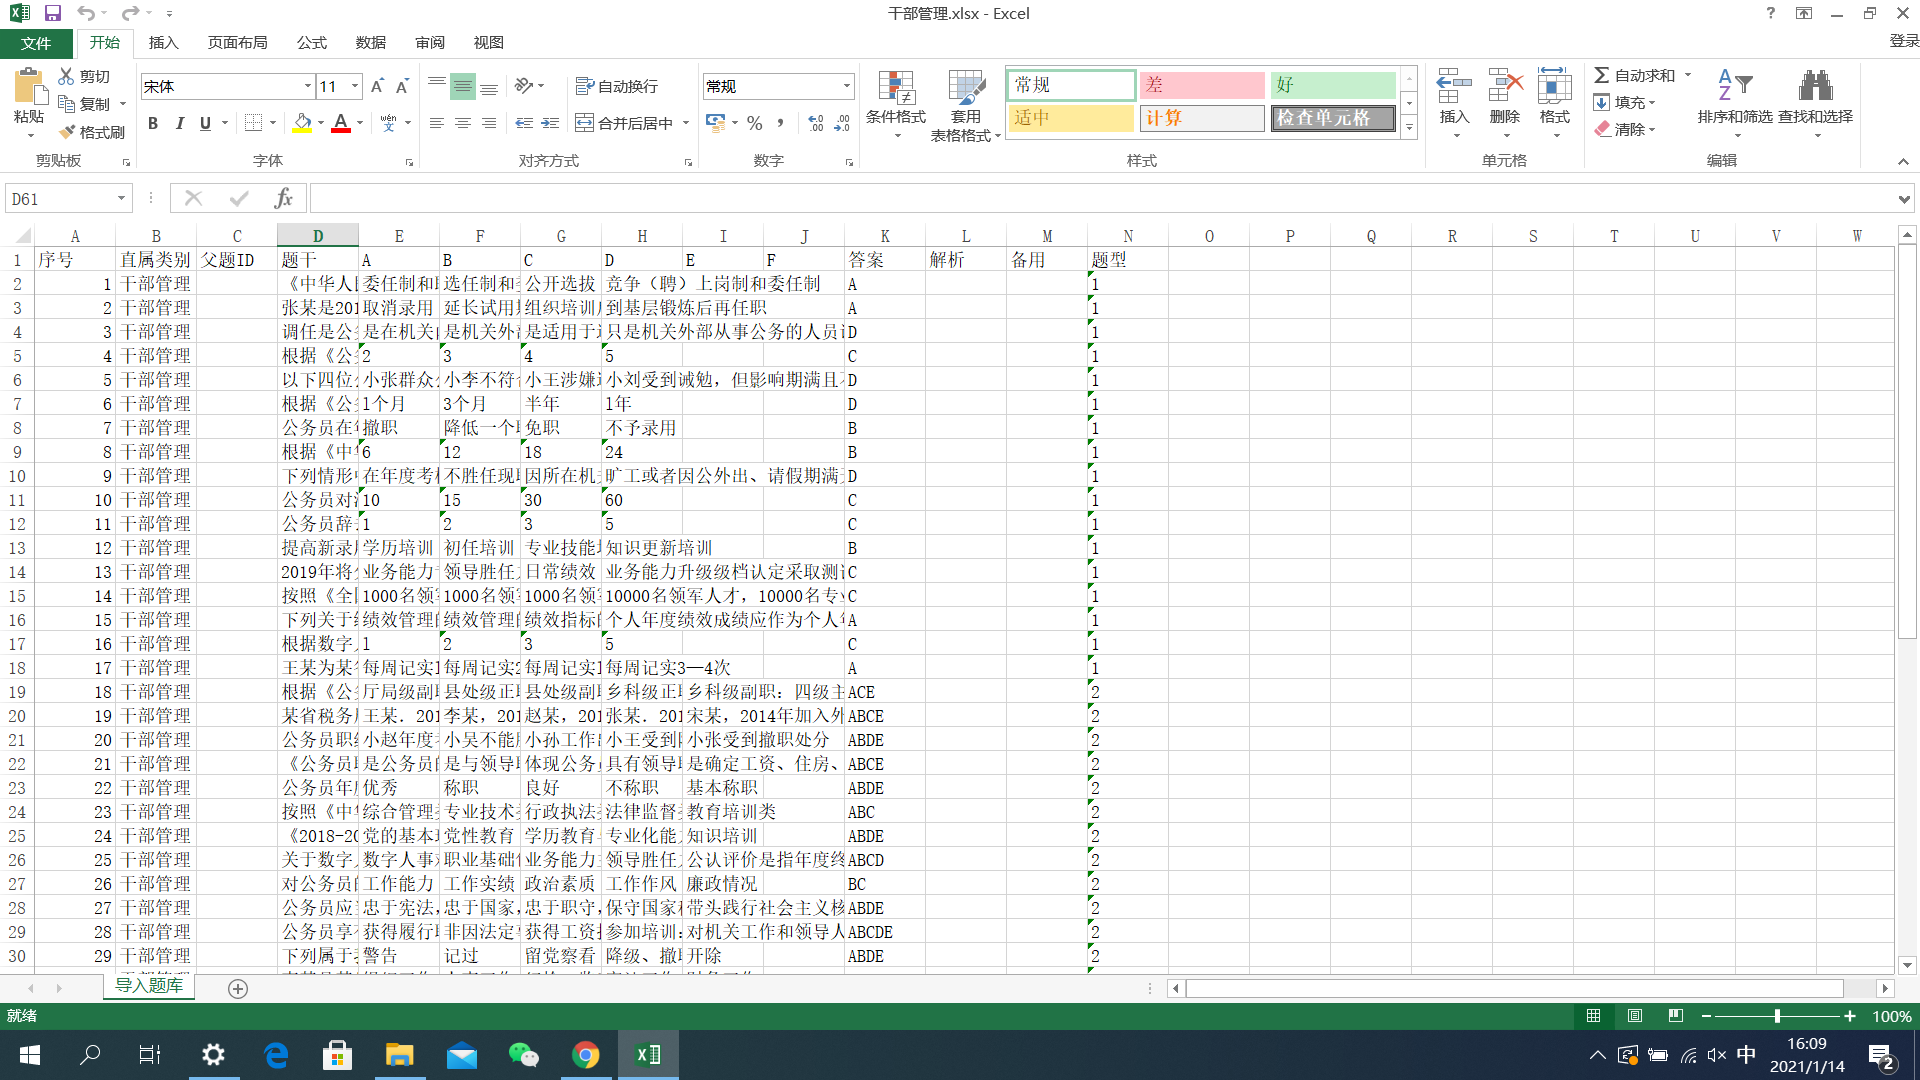
Task: Select the 导入题库 sheet tab
Action: point(149,986)
